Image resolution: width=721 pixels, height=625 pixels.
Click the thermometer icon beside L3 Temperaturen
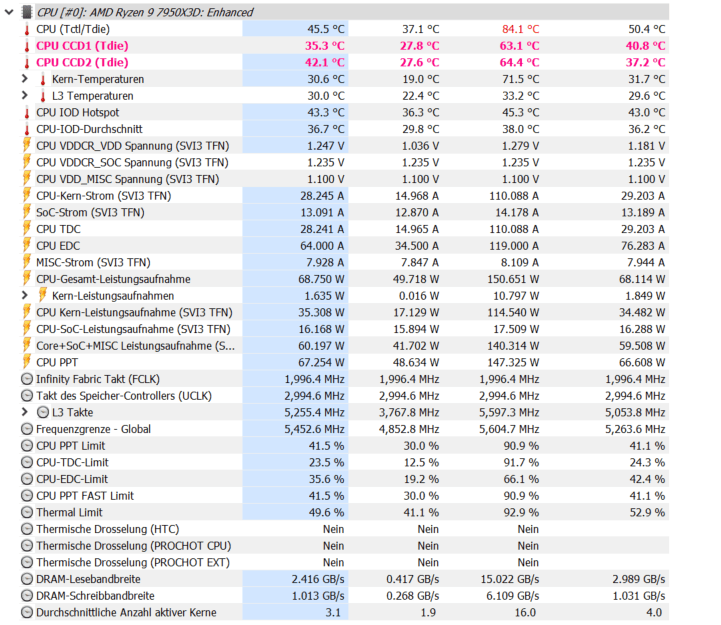pos(43,96)
